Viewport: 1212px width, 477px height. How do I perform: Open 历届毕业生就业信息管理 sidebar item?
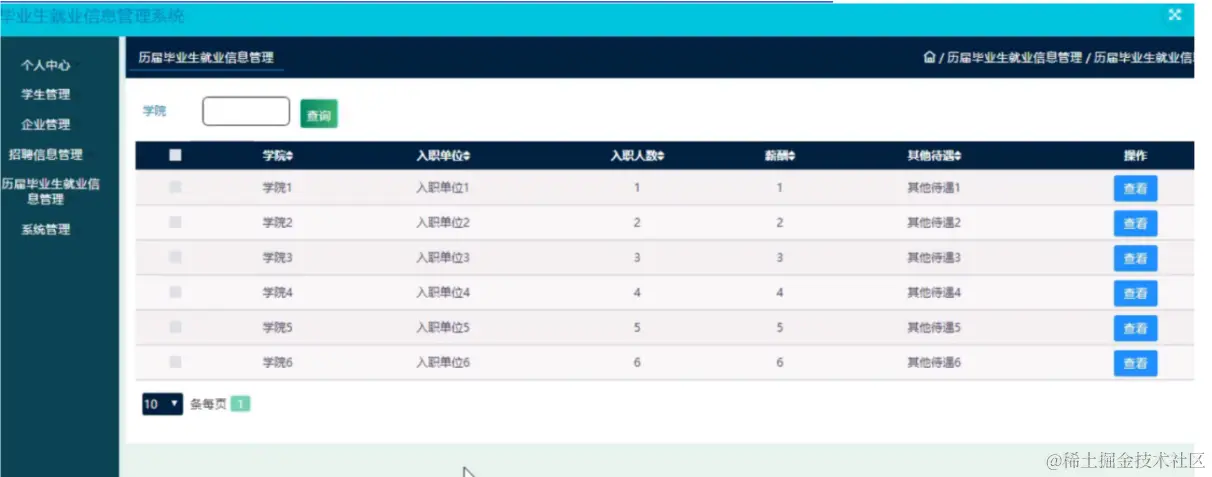click(x=50, y=191)
